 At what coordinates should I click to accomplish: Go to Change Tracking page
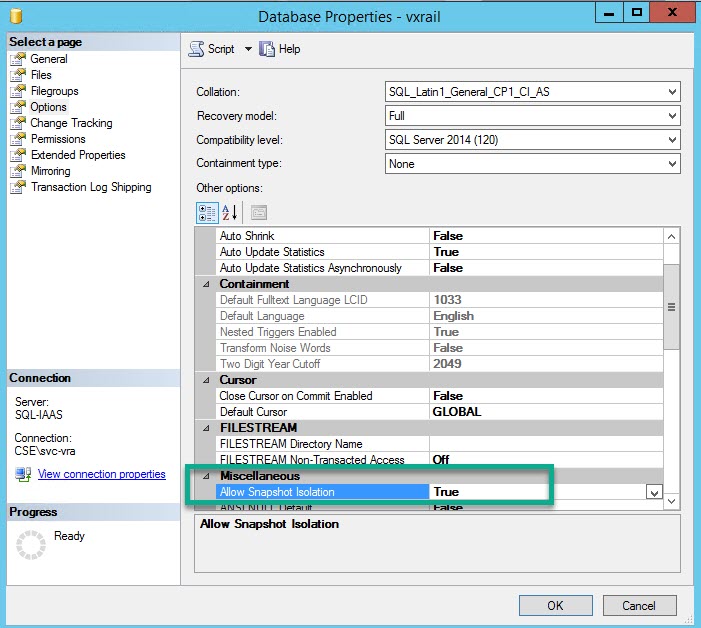point(71,123)
